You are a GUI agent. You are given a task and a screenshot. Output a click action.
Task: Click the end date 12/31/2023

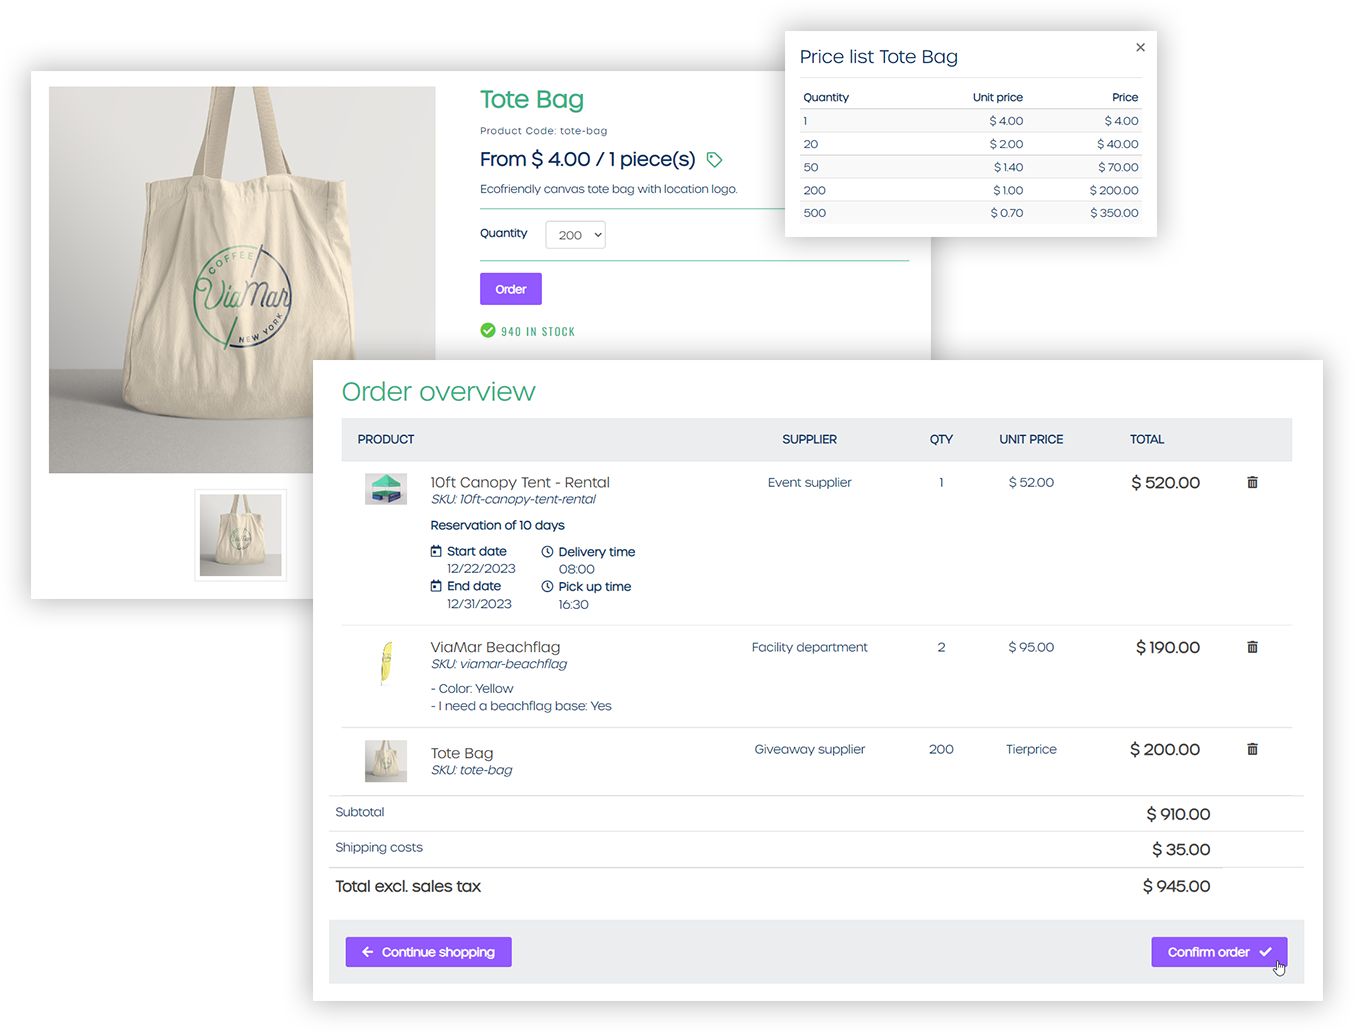479,604
